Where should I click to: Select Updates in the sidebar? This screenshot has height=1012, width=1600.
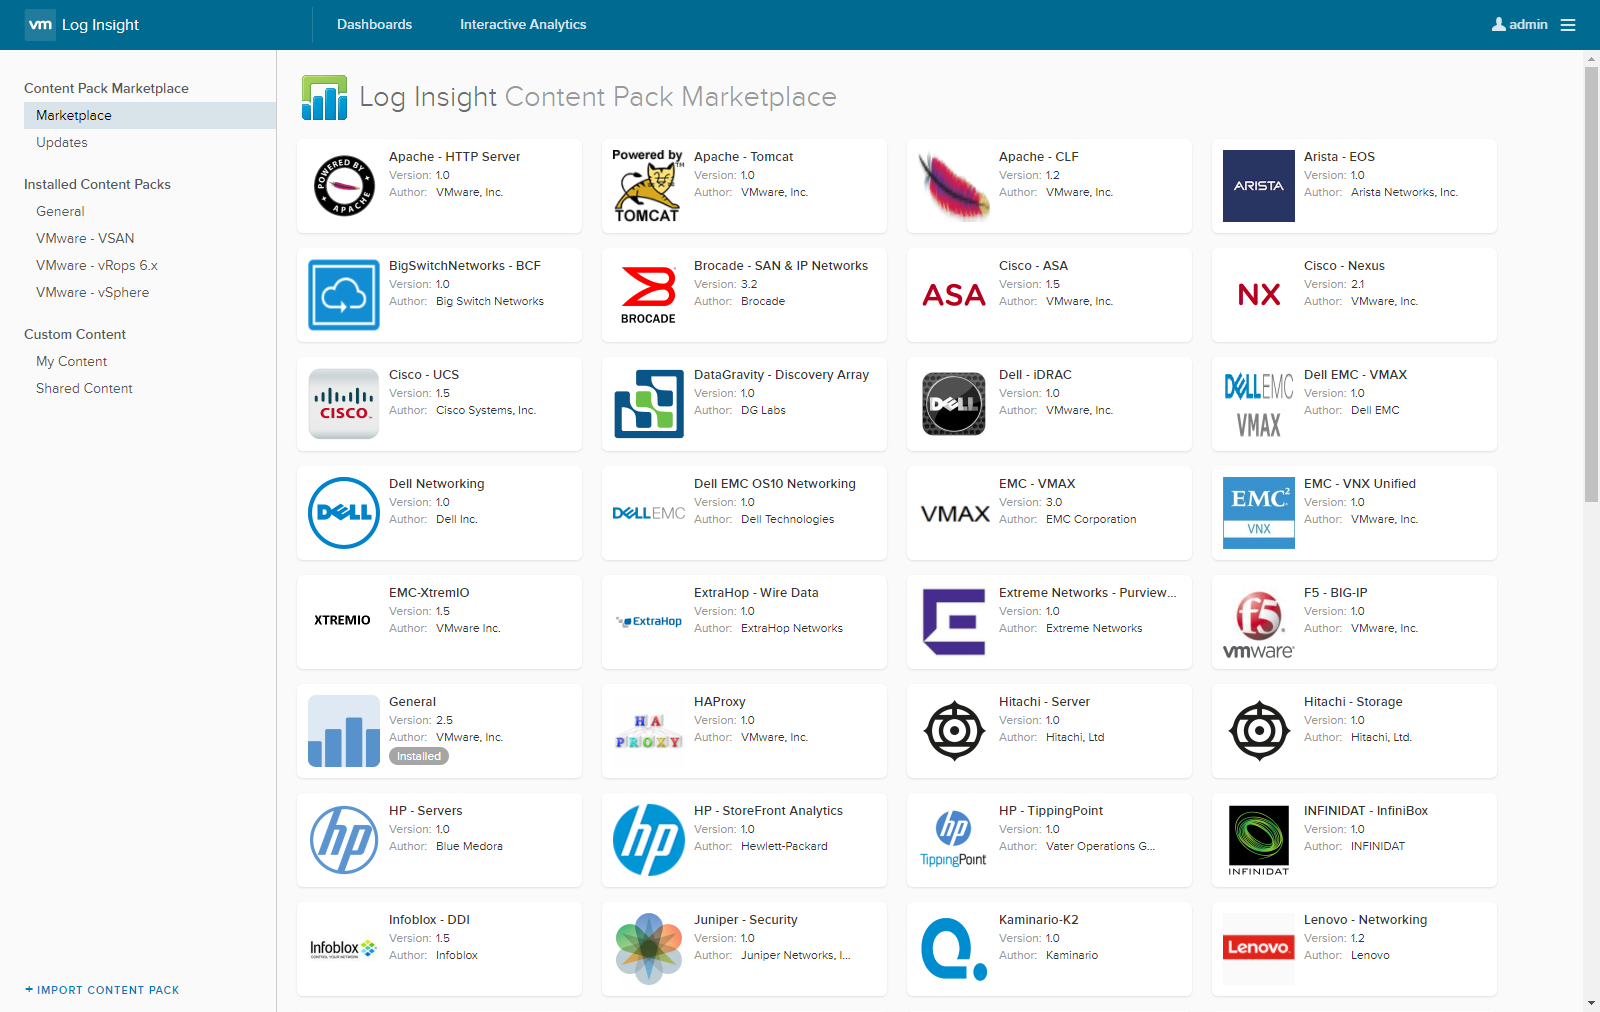[x=62, y=143]
